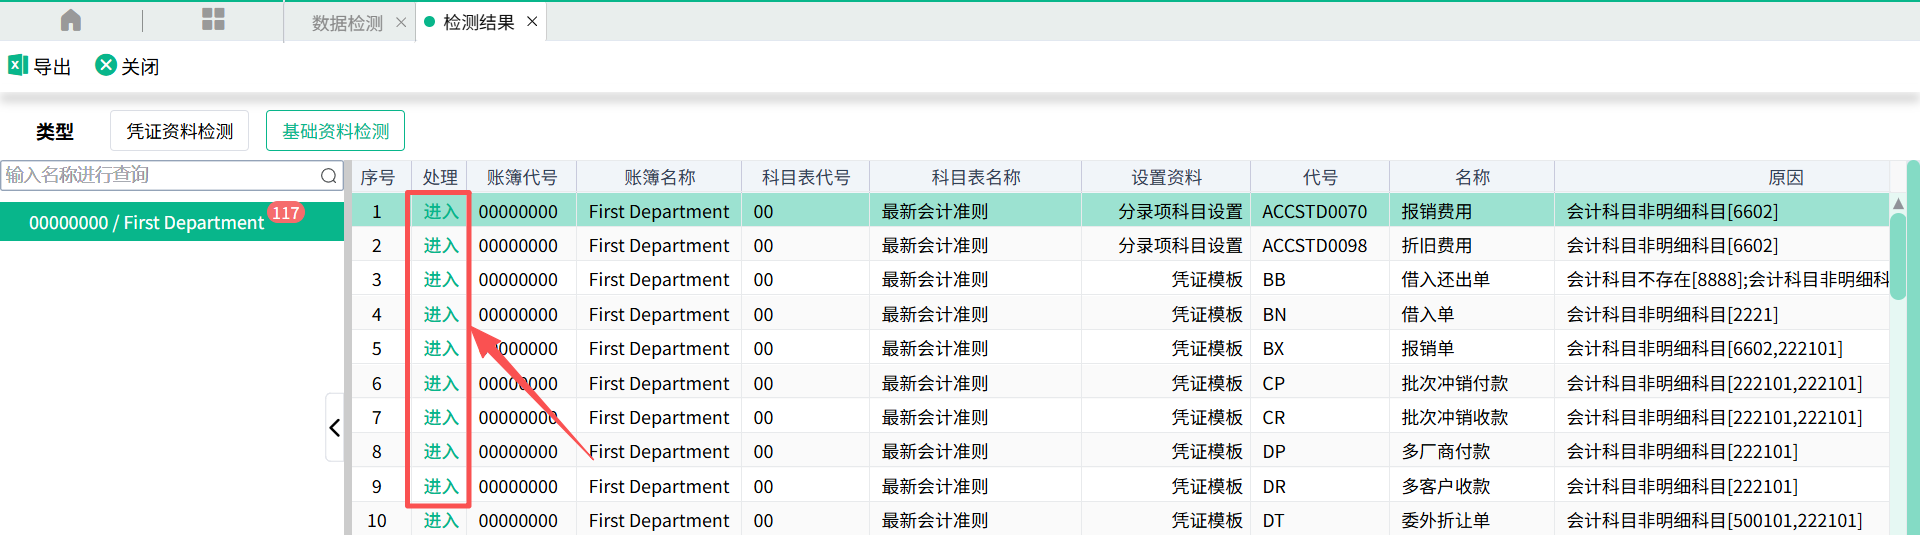1920x535 pixels.
Task: Click the name search input field
Action: (160, 176)
